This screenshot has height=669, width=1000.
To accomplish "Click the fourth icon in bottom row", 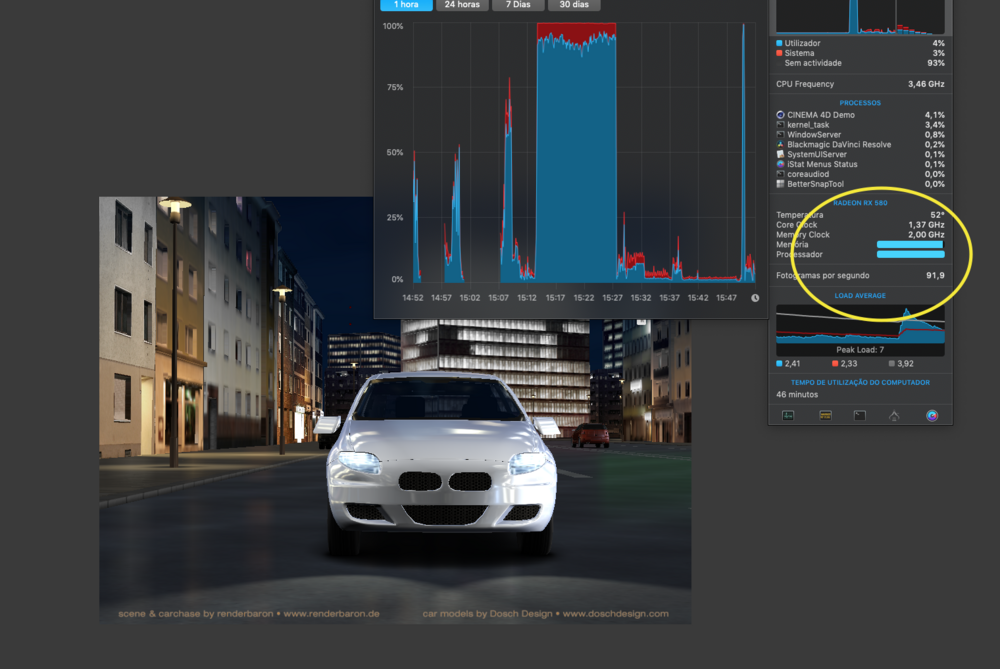I will 894,415.
